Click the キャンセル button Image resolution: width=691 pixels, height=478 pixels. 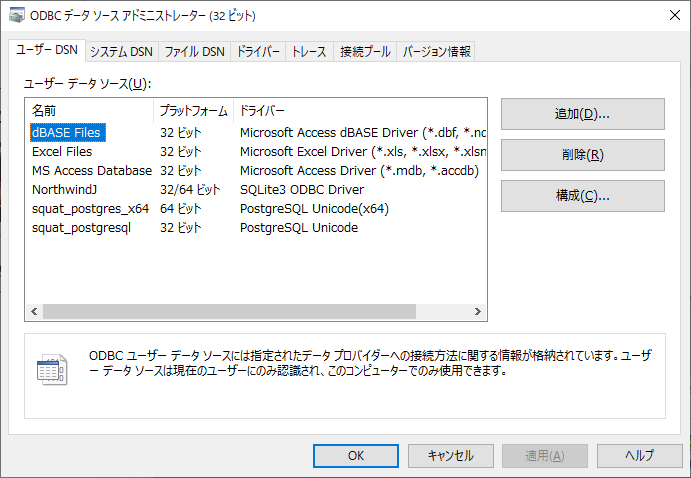click(x=450, y=455)
